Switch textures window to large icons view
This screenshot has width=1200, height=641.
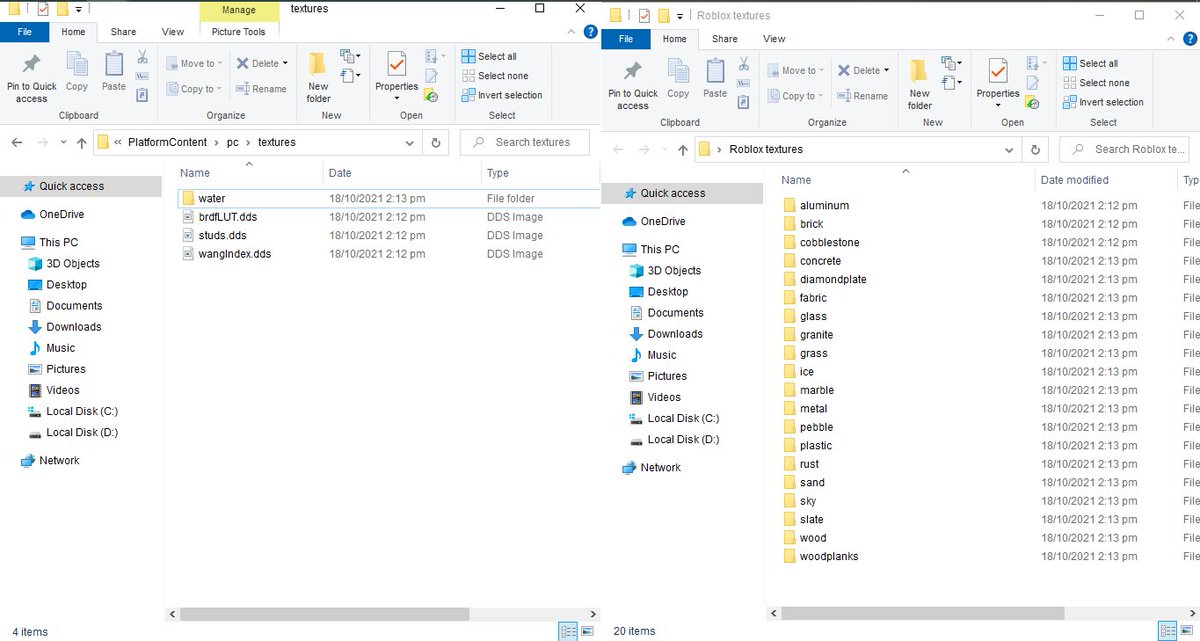pos(587,632)
